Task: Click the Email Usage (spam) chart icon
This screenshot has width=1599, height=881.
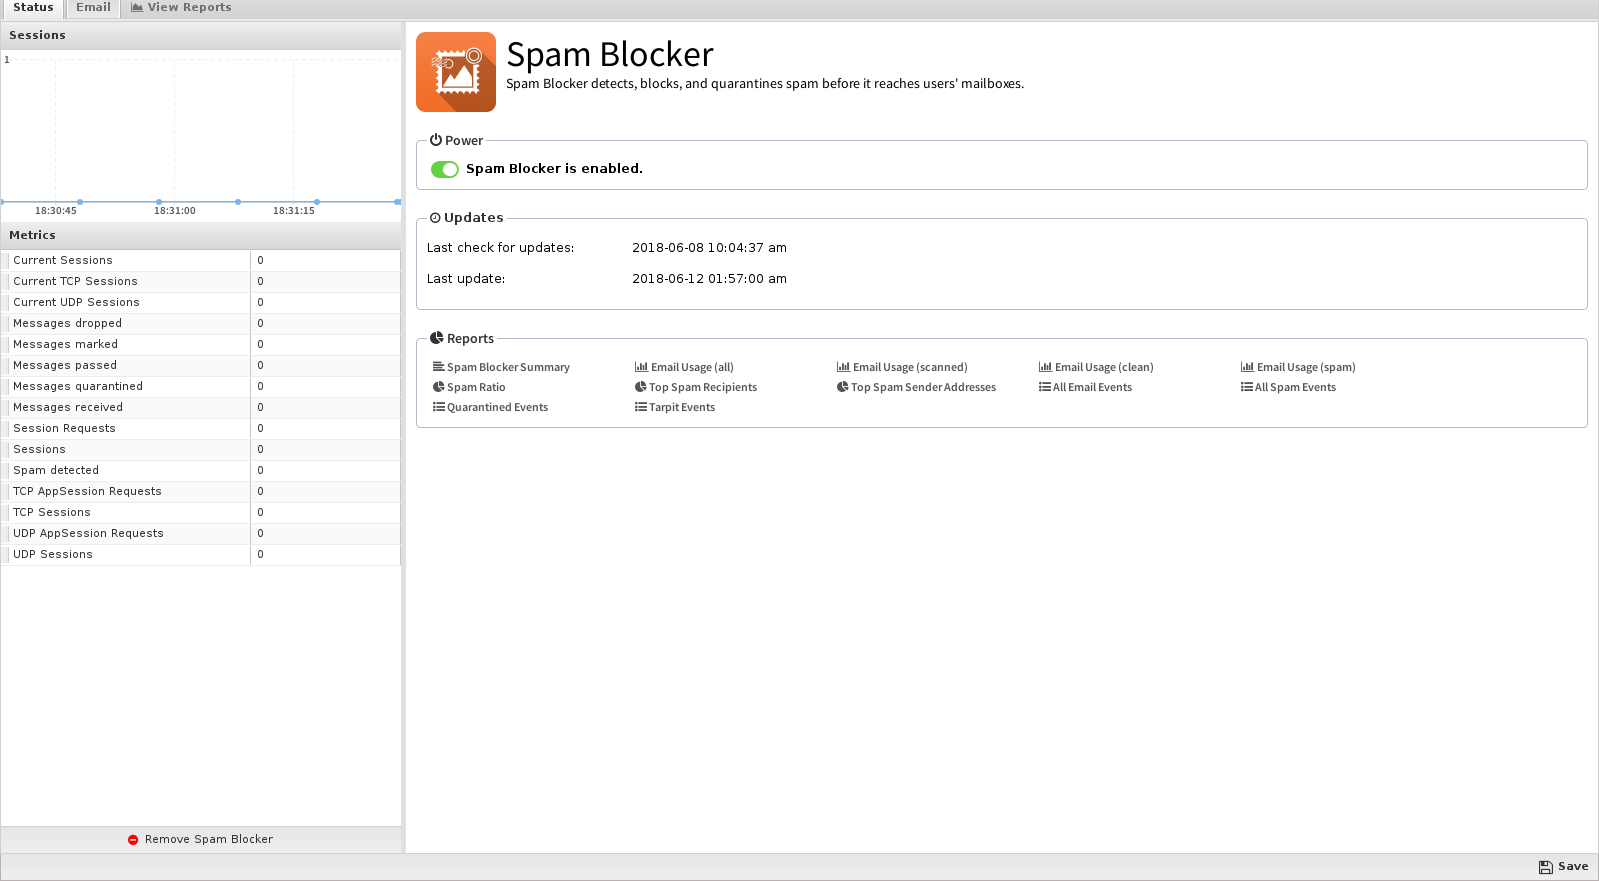Action: click(x=1247, y=367)
